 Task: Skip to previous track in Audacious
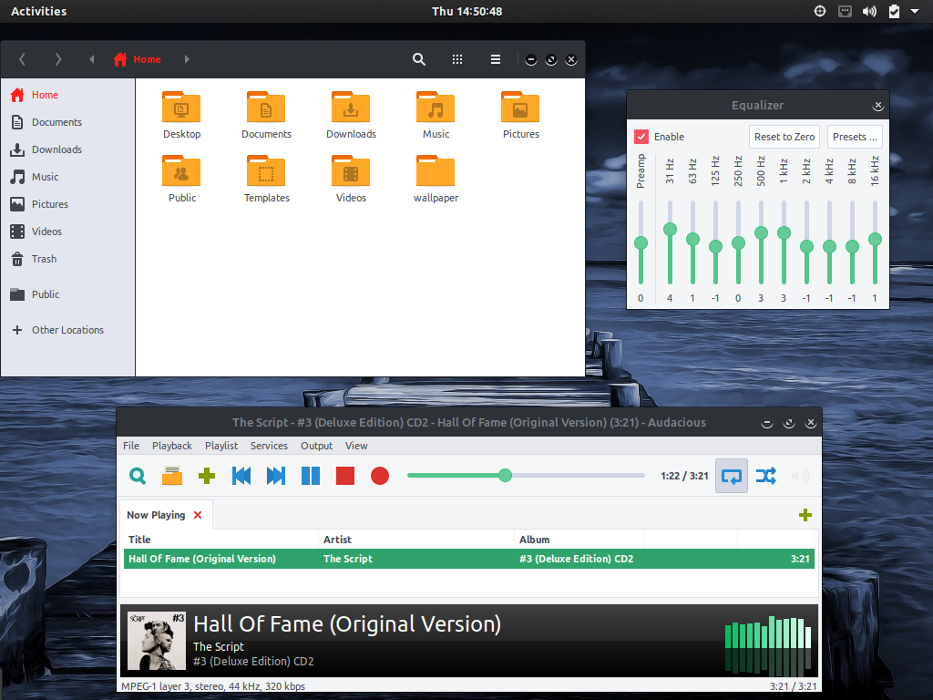241,476
